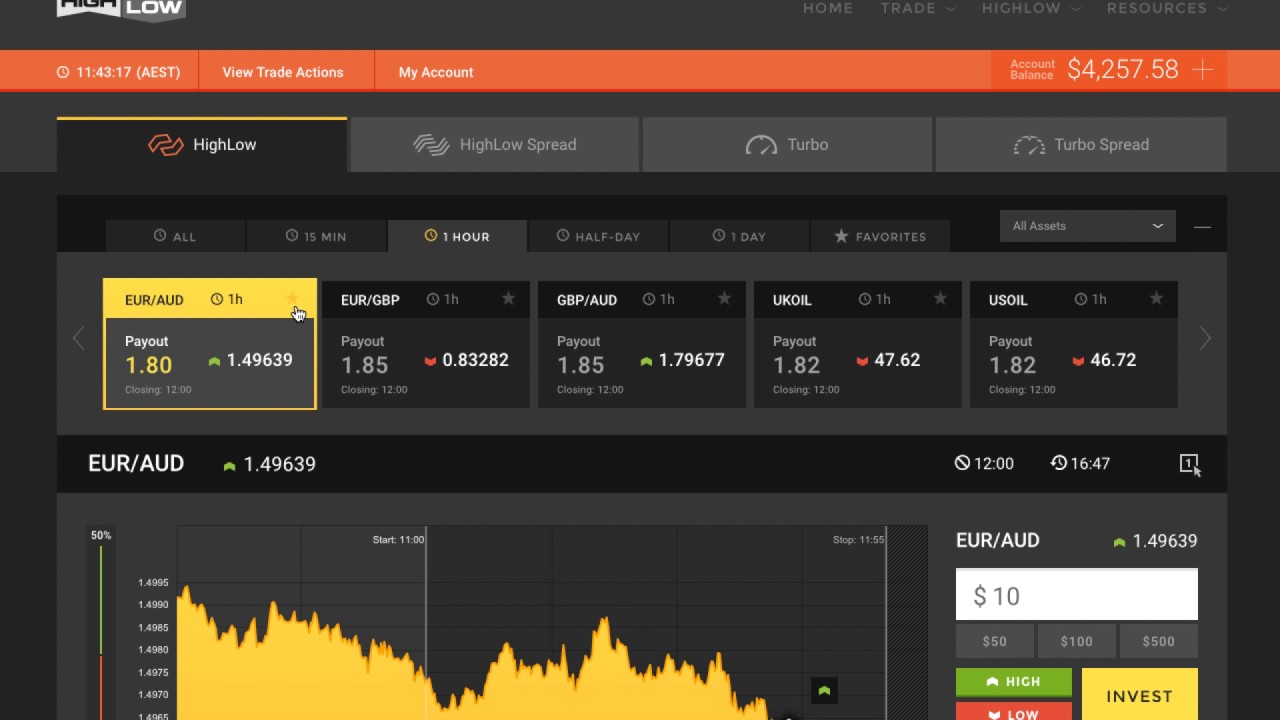Go to HOME page
1280x720 pixels.
click(828, 8)
